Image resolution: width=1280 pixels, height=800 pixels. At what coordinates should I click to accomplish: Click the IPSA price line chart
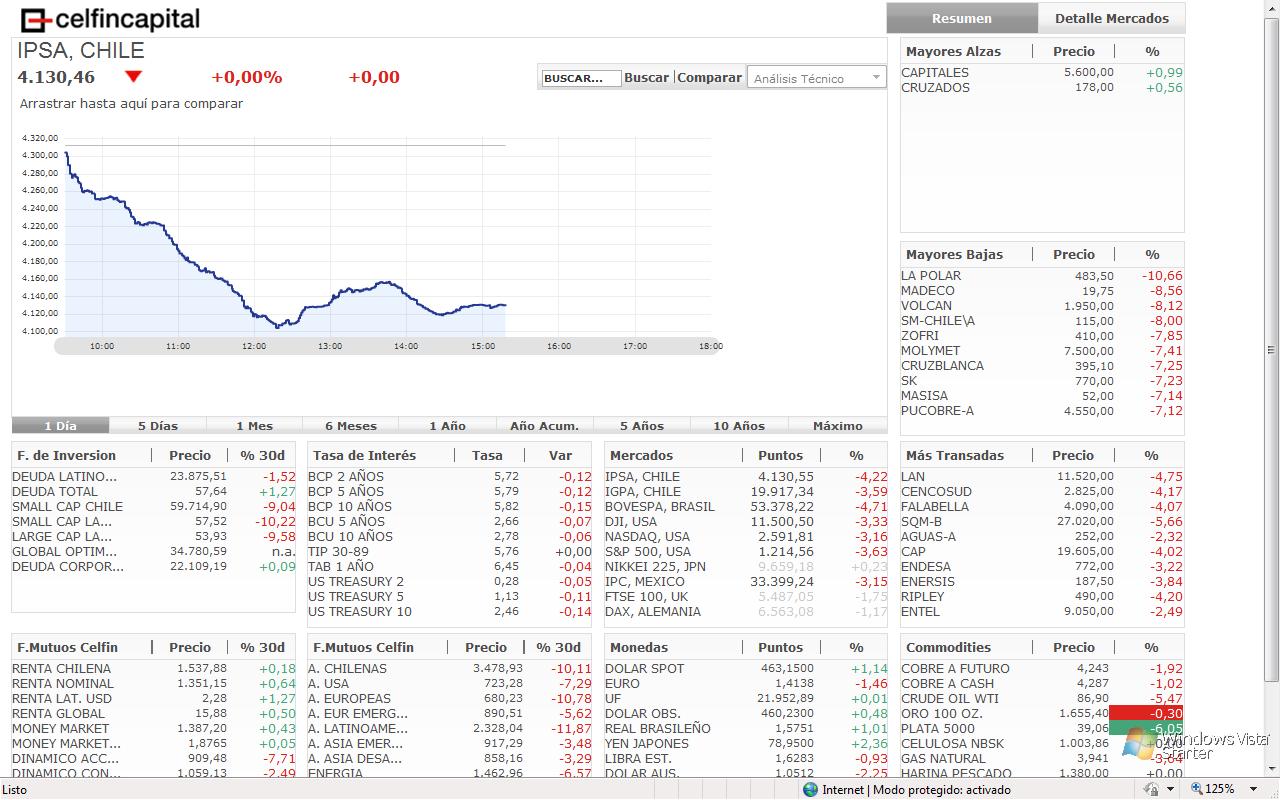tap(285, 240)
